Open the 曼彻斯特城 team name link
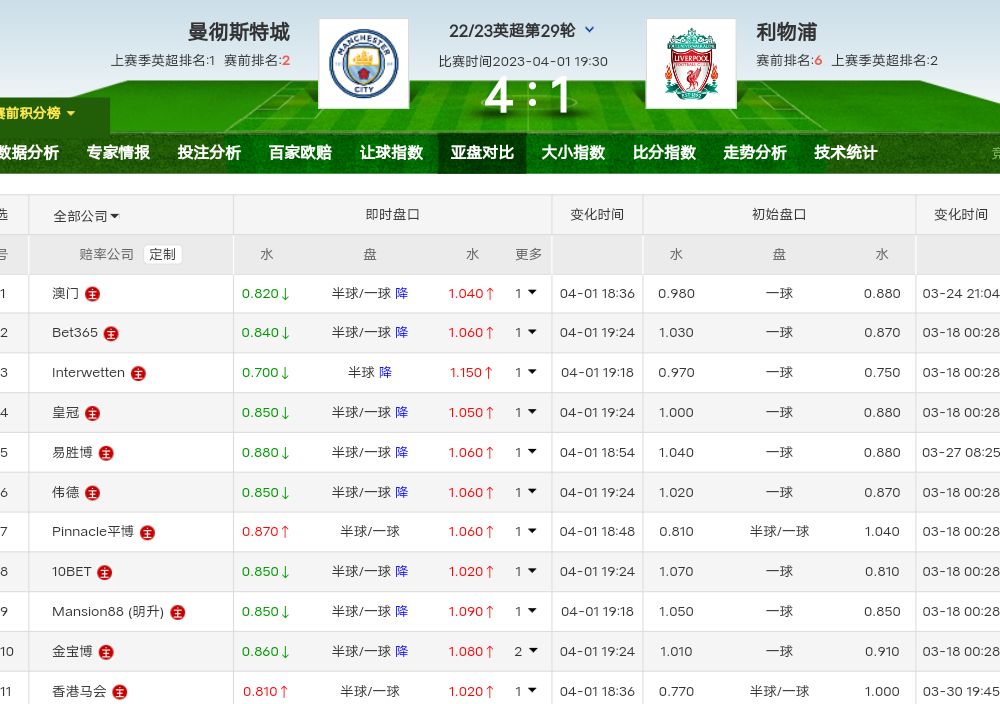Screen dimensions: 1000x704 [x=239, y=32]
